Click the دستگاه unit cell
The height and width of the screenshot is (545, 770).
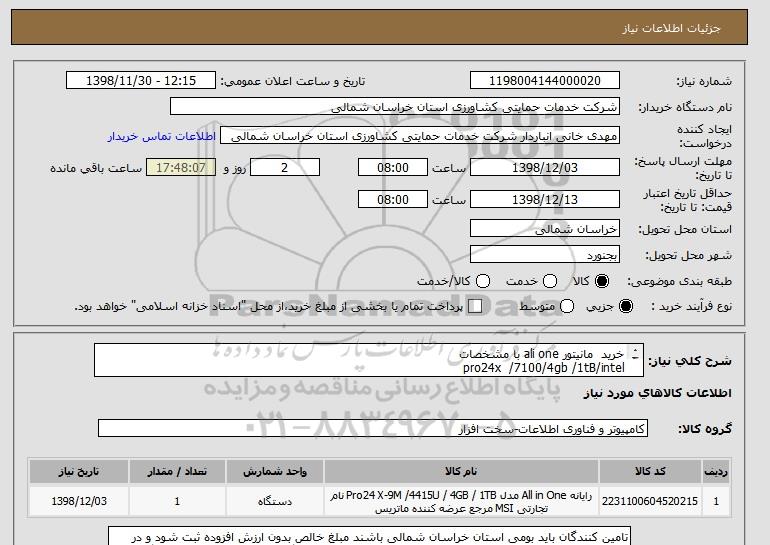[x=275, y=501]
